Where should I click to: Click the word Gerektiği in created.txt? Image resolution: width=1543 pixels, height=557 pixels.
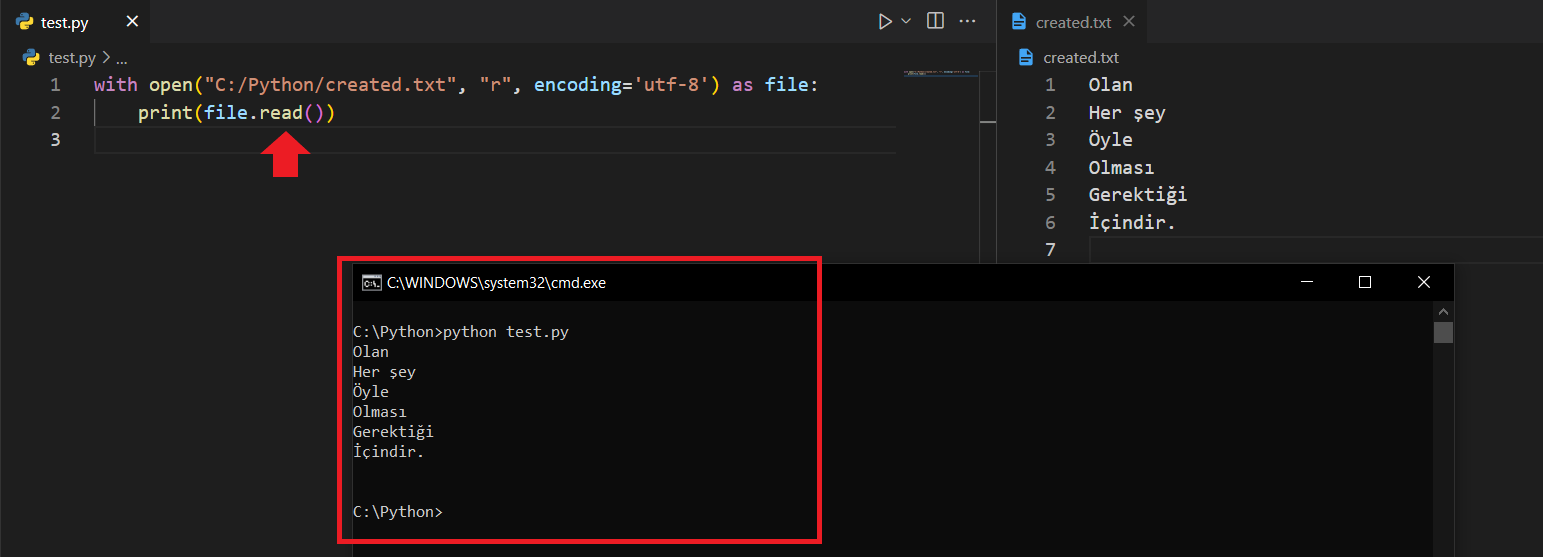pyautogui.click(x=1137, y=195)
